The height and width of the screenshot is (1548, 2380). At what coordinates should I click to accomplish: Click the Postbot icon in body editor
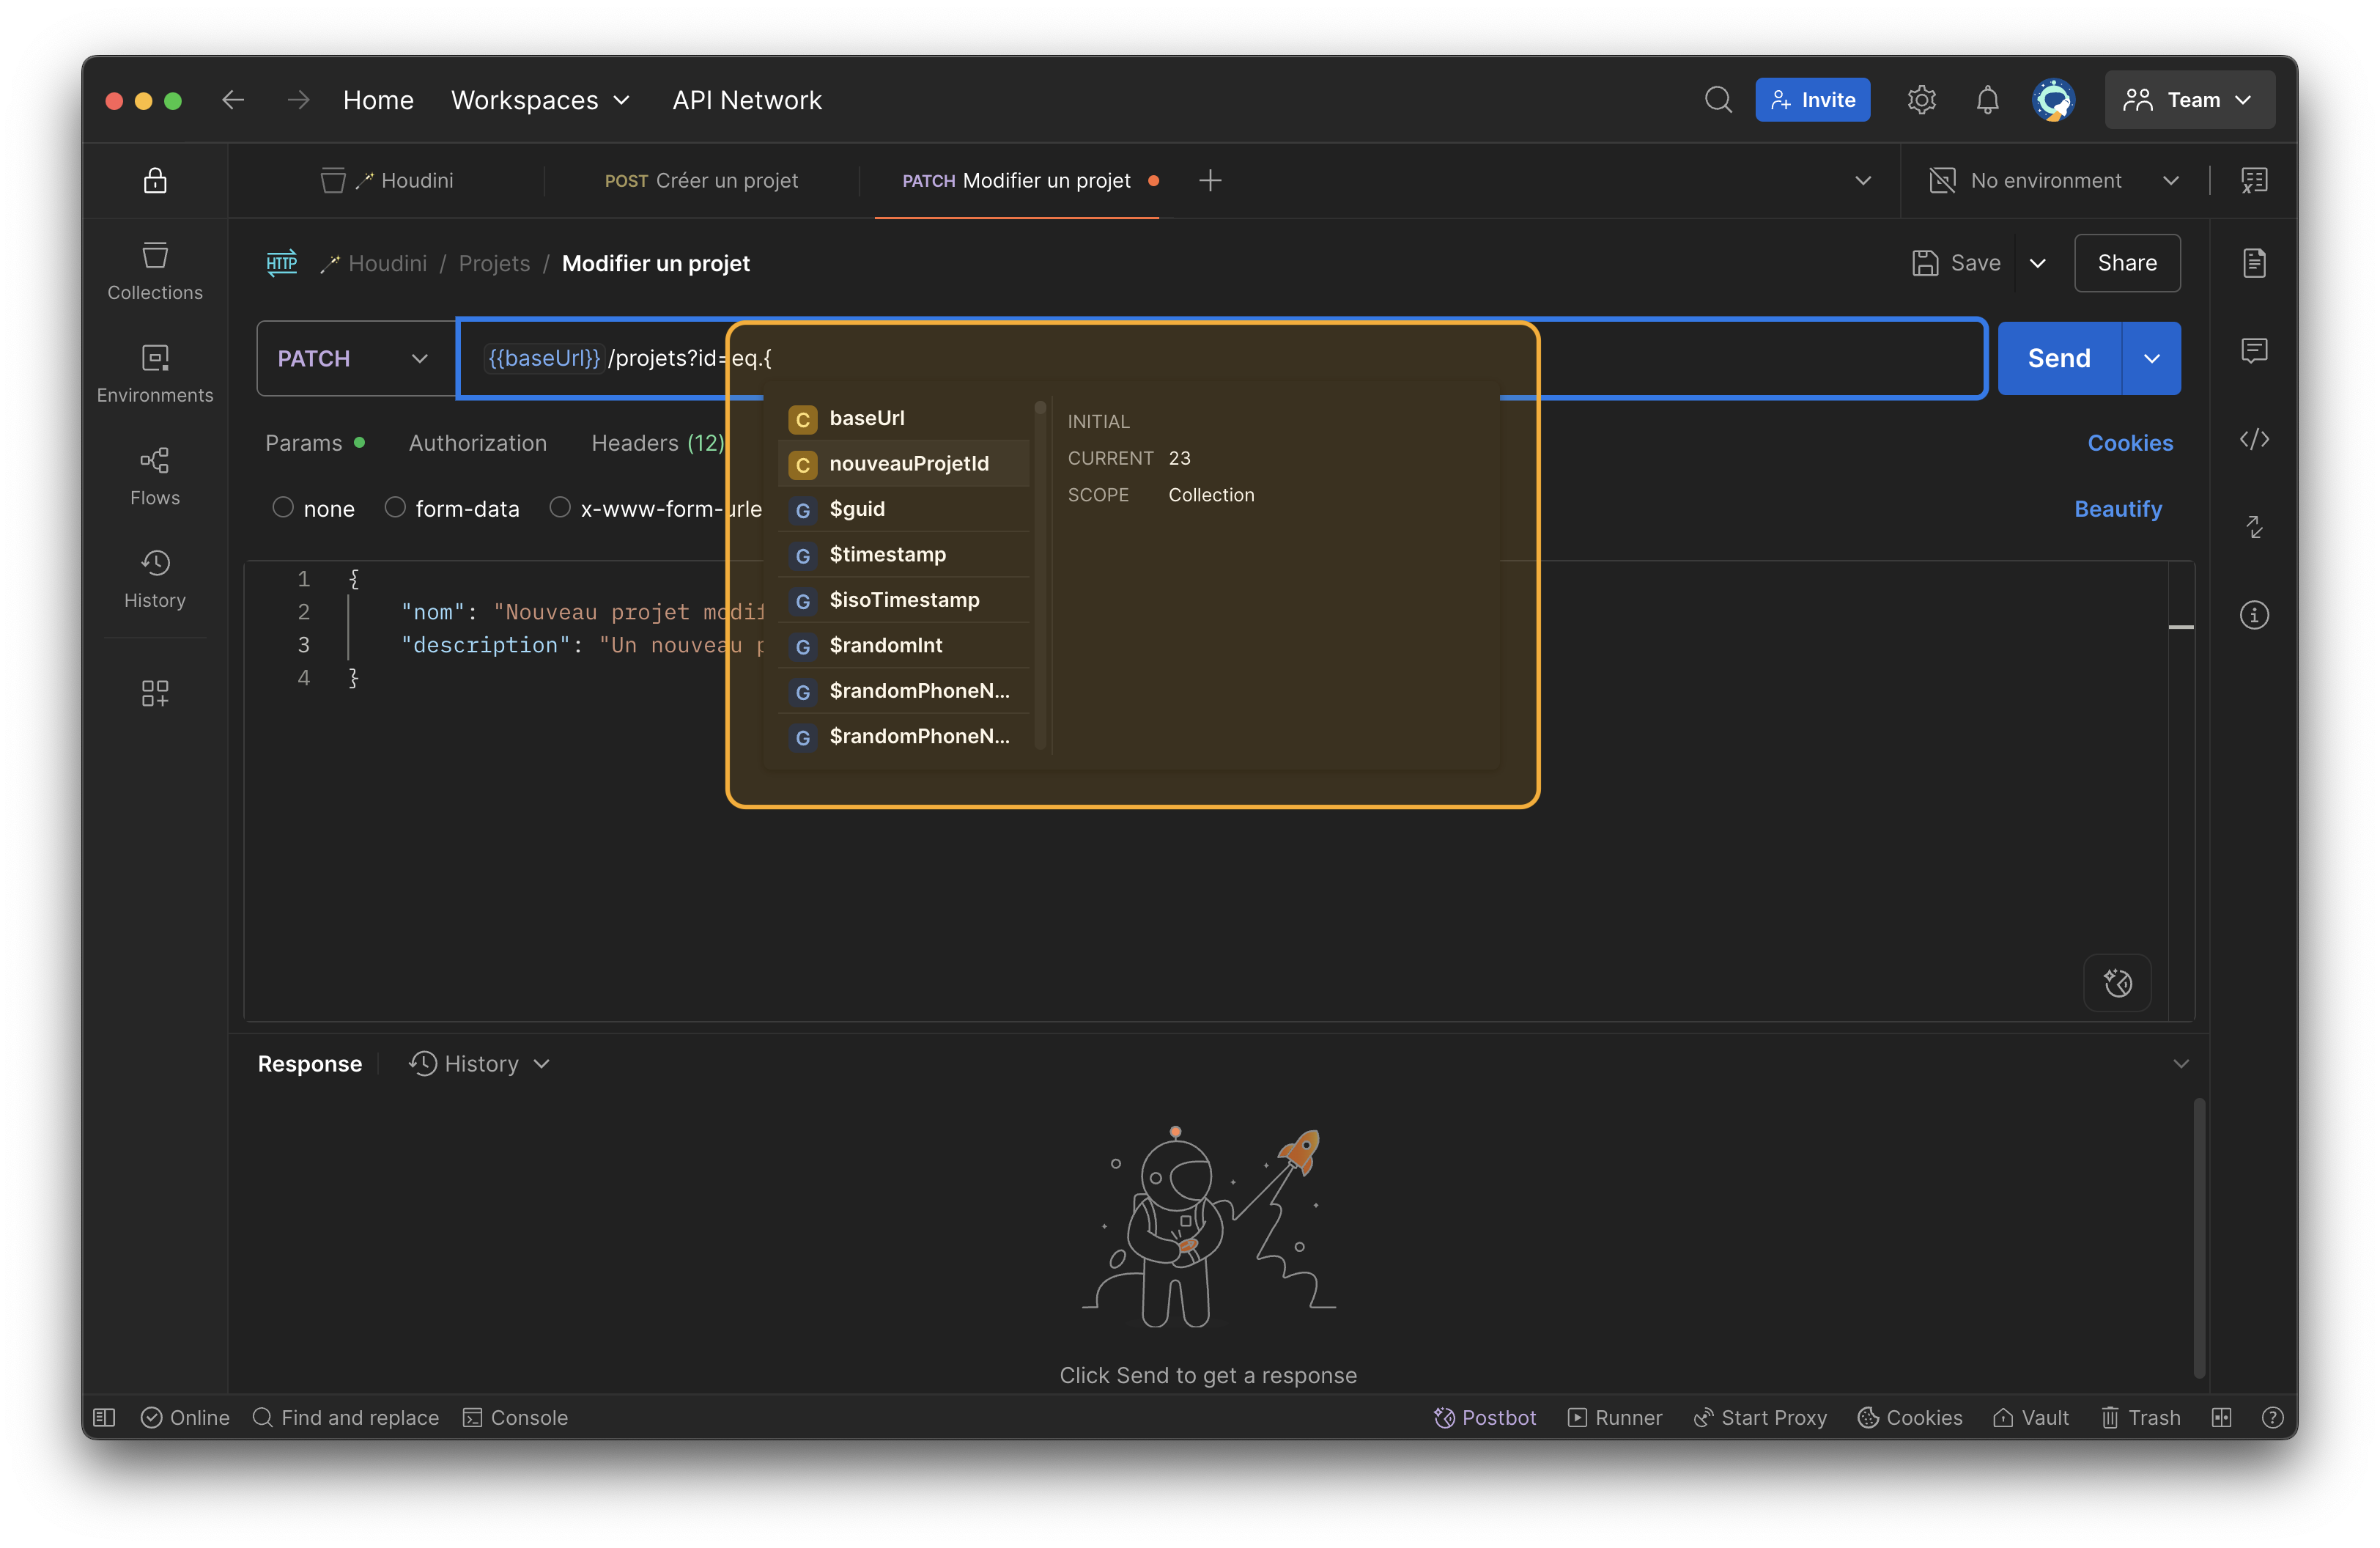point(2117,983)
